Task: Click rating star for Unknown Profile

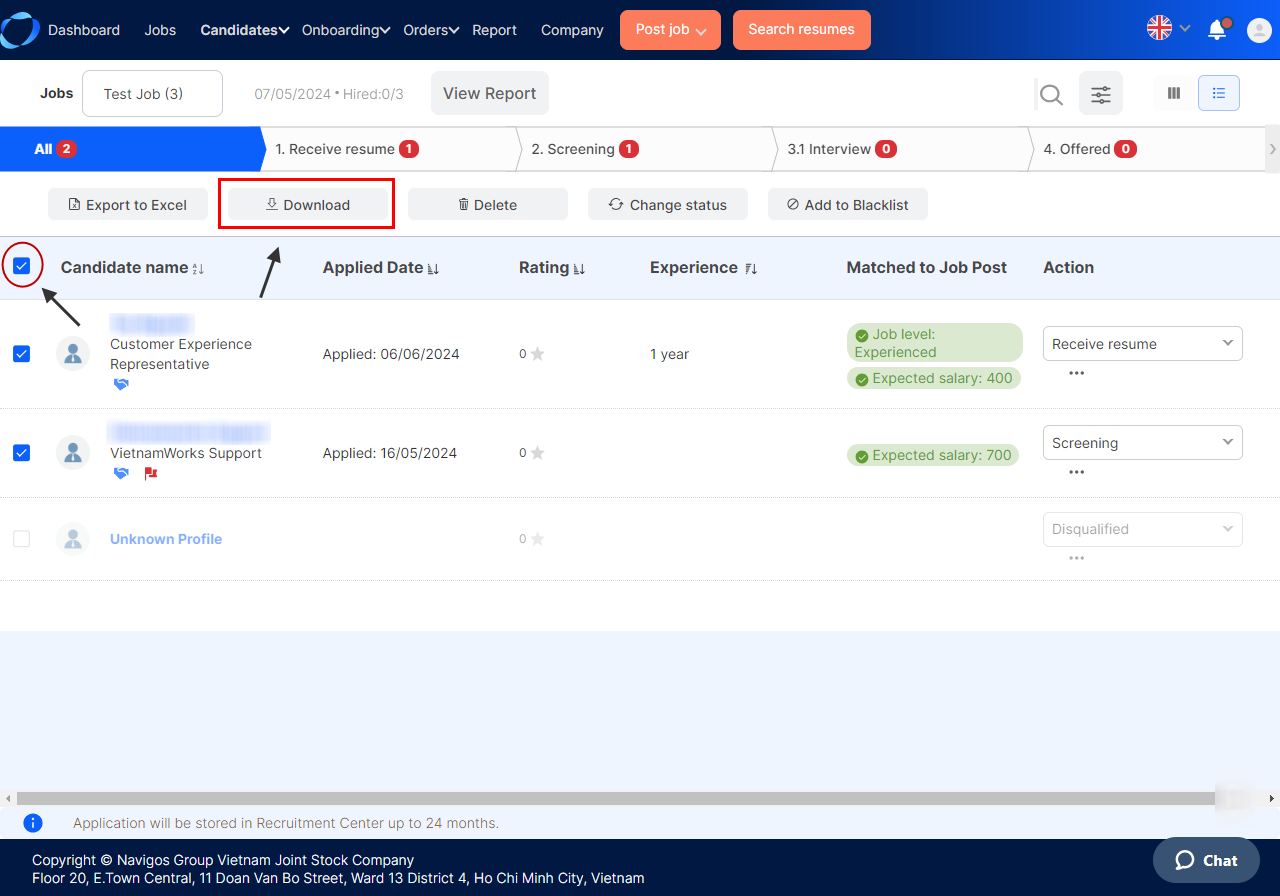Action: (x=537, y=539)
